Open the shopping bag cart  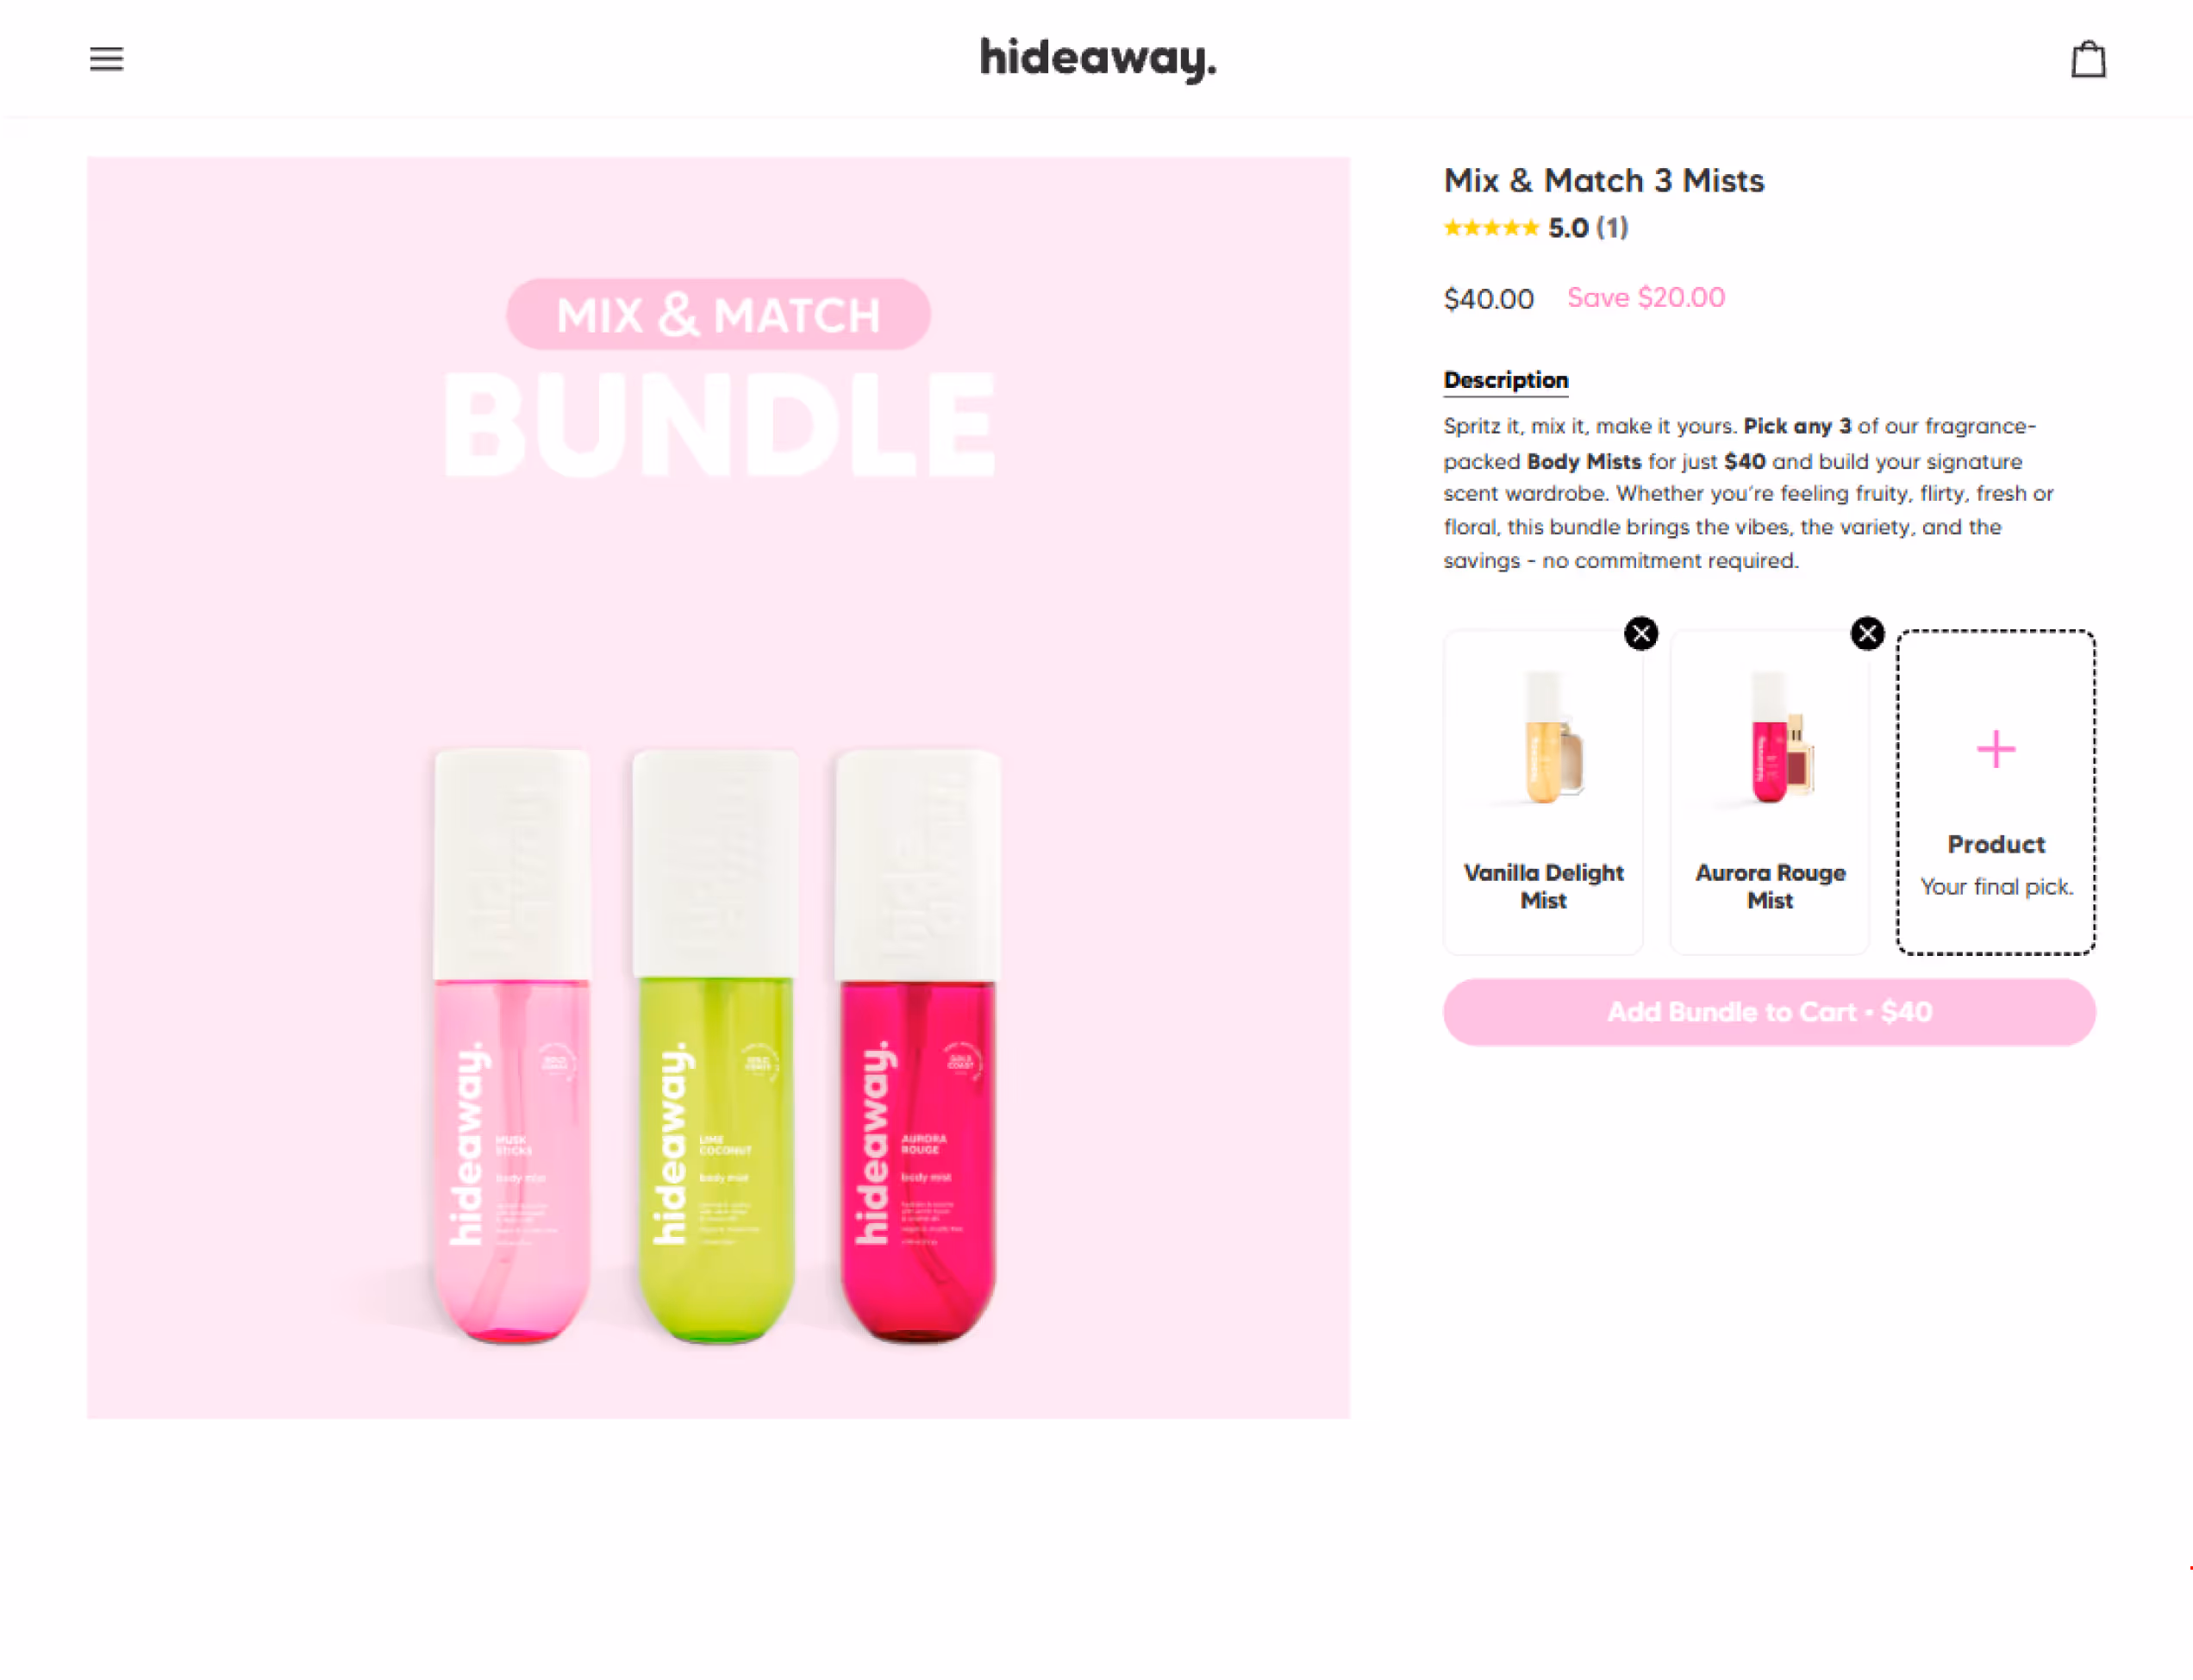pos(2087,59)
